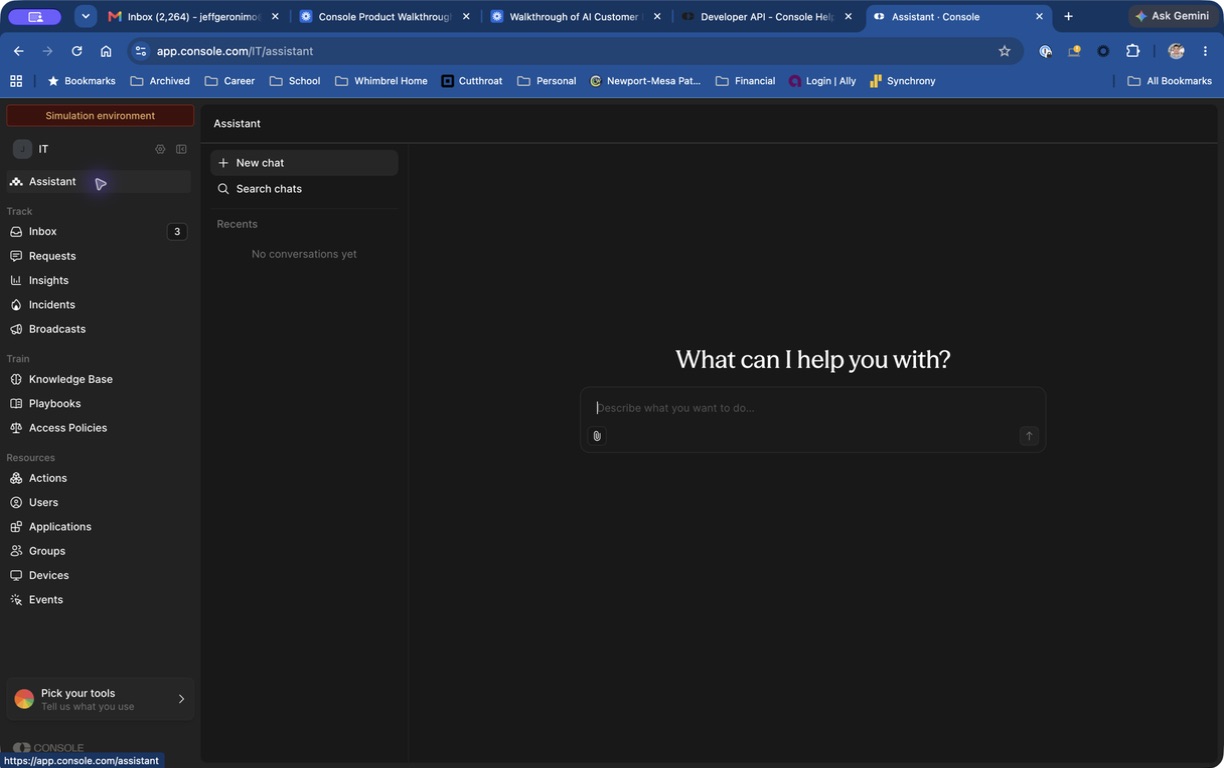Image resolution: width=1224 pixels, height=768 pixels.
Task: Collapse the sidebar panel icon
Action: [181, 149]
